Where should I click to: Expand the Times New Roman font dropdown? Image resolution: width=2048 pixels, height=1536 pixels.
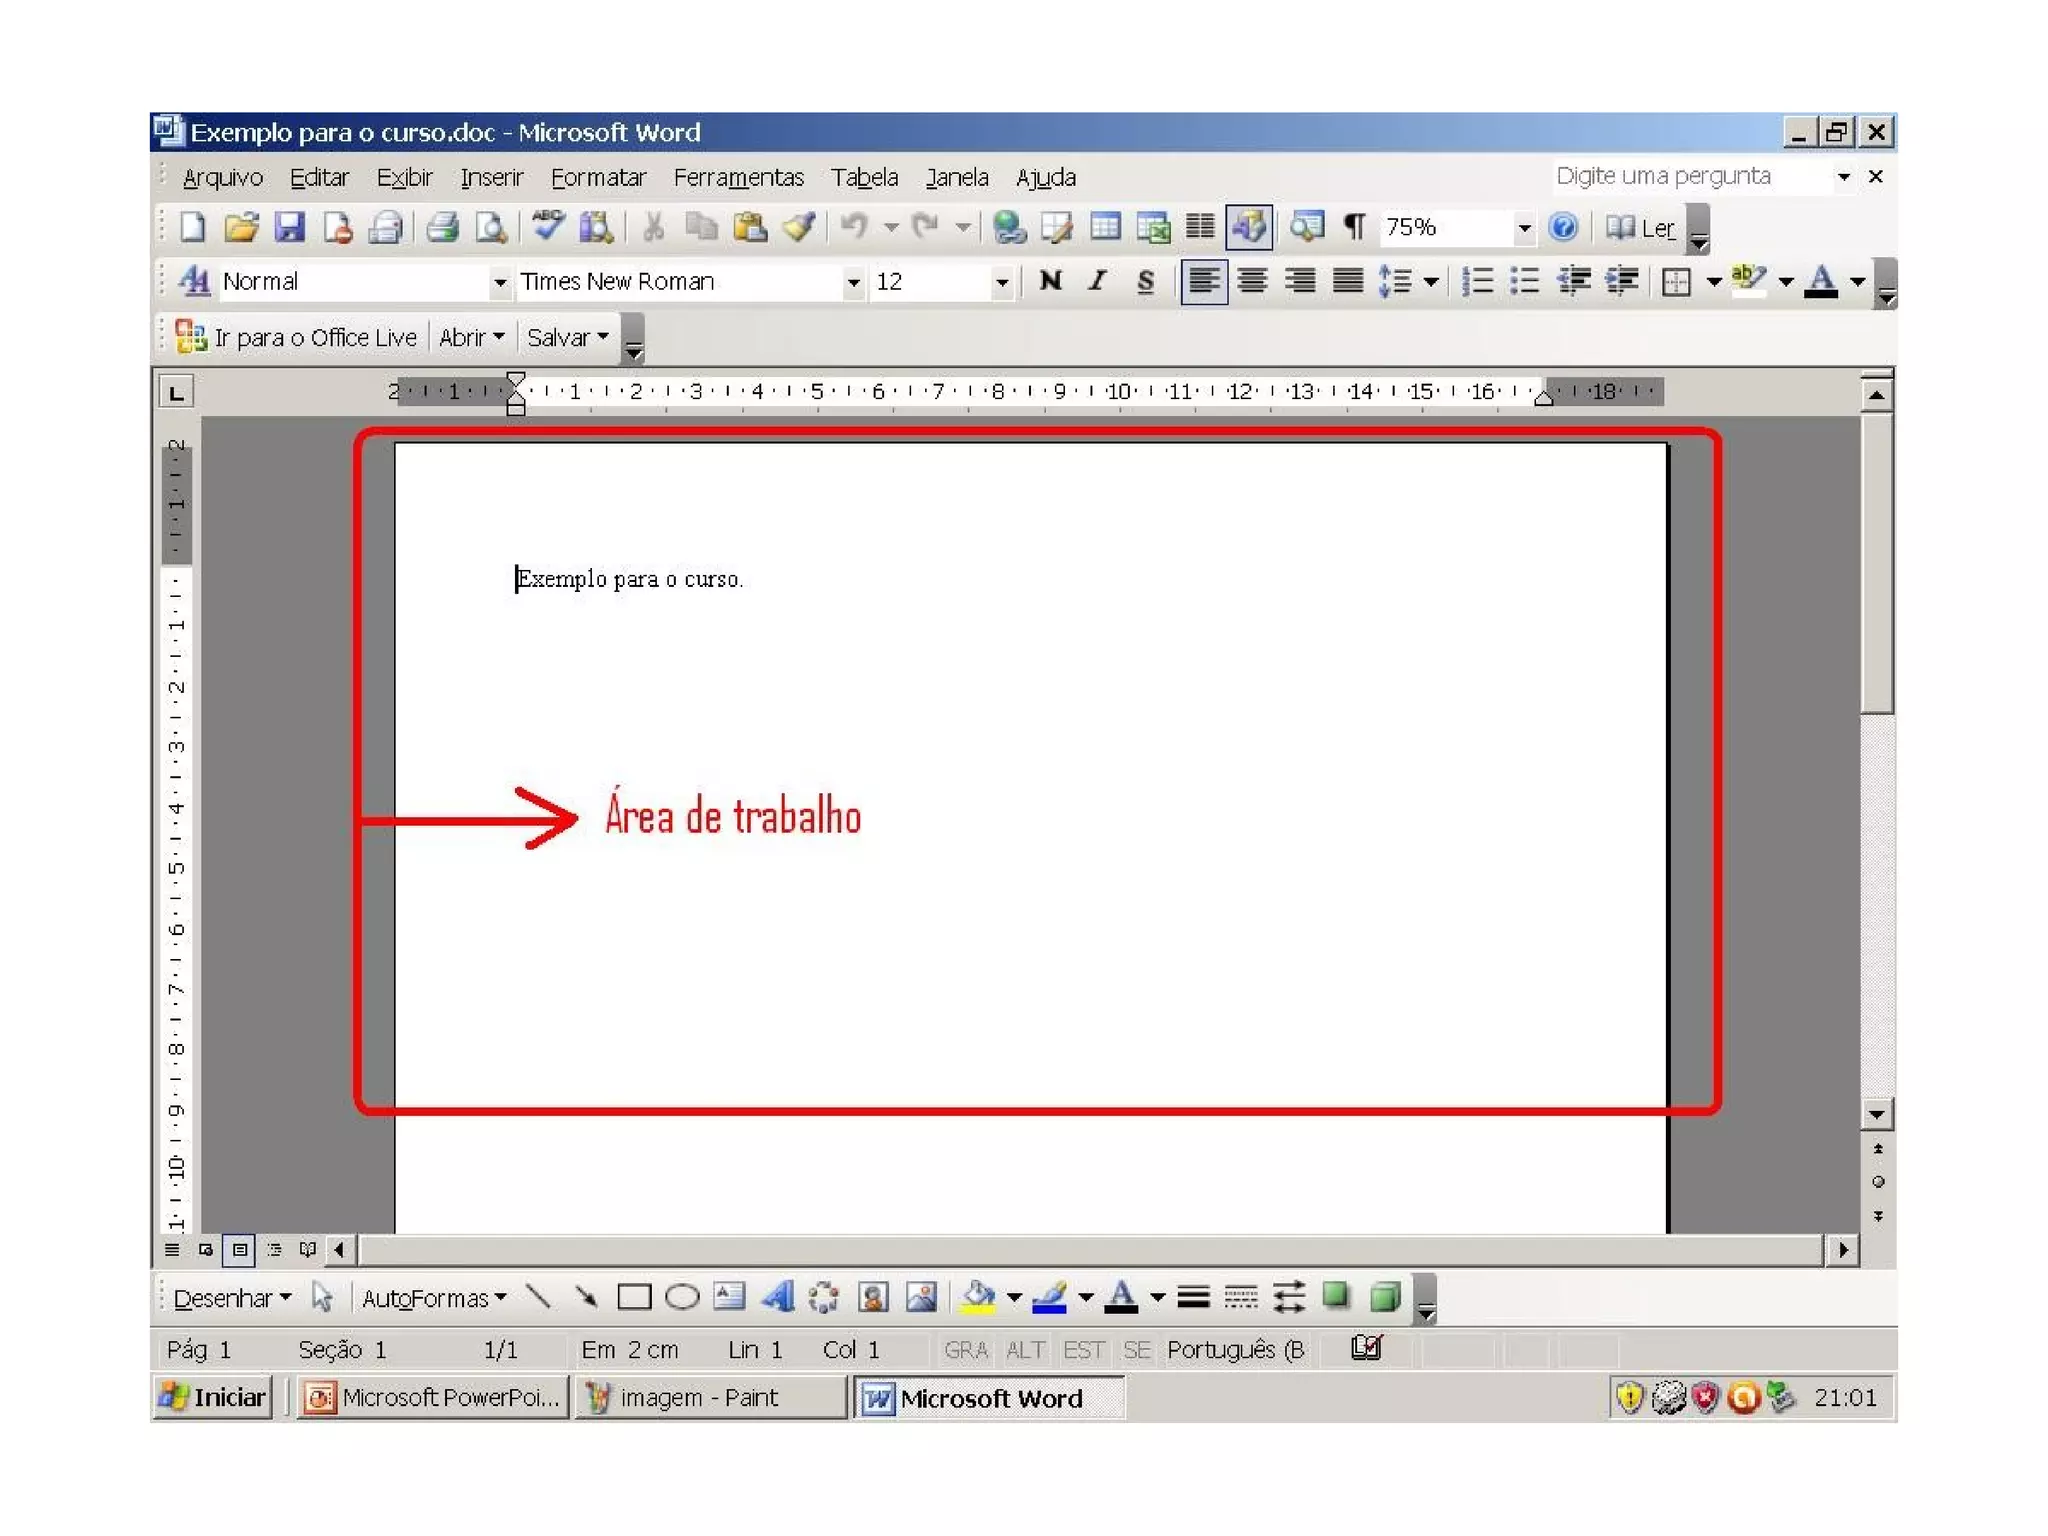coord(853,283)
